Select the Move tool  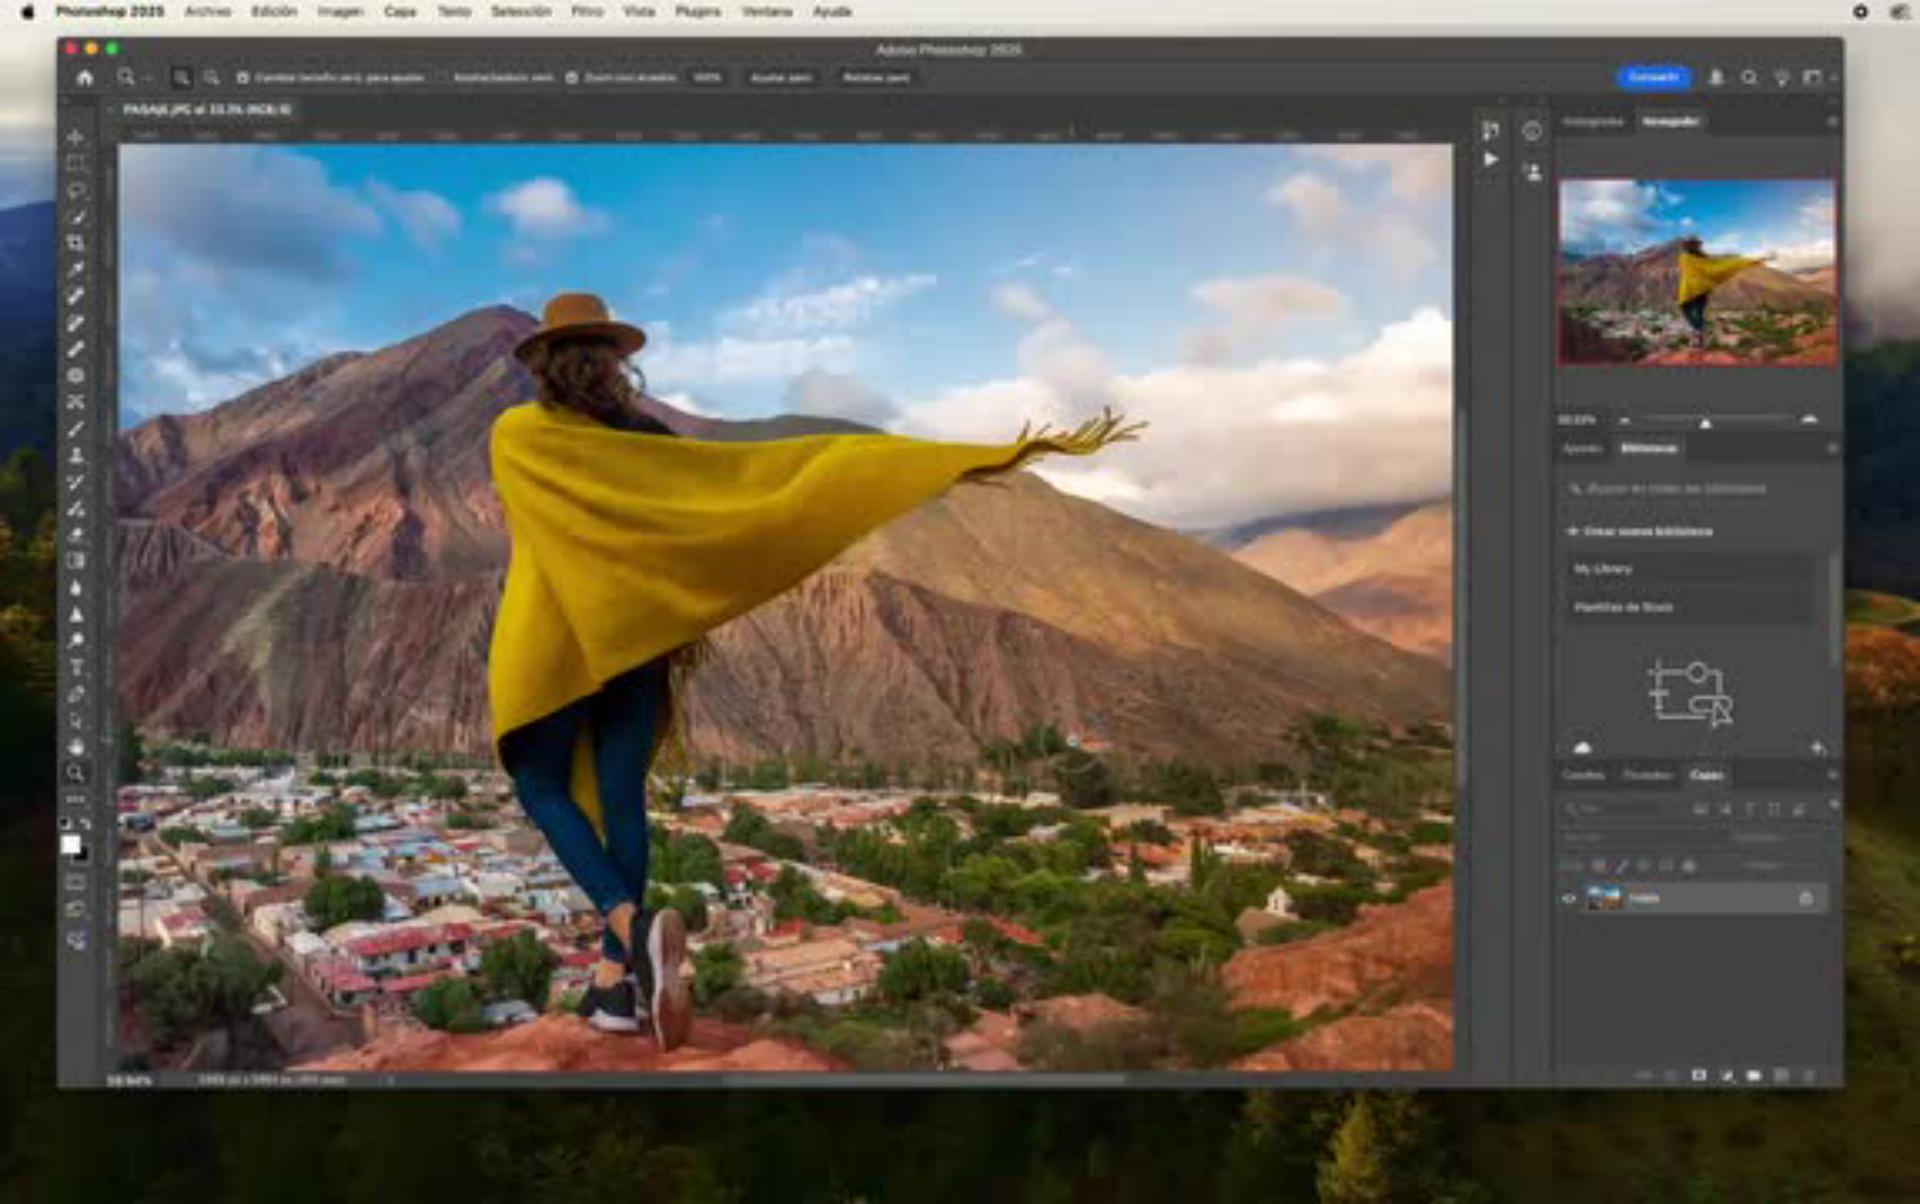pos(76,137)
